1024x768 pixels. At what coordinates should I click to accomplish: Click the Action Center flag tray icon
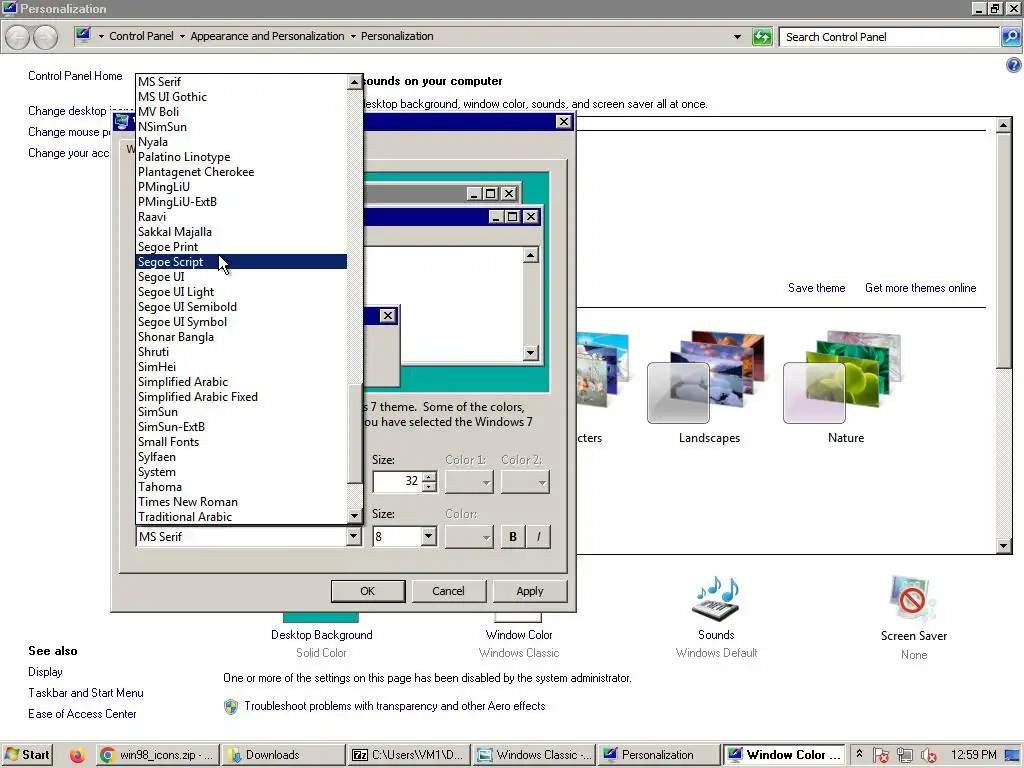point(881,756)
